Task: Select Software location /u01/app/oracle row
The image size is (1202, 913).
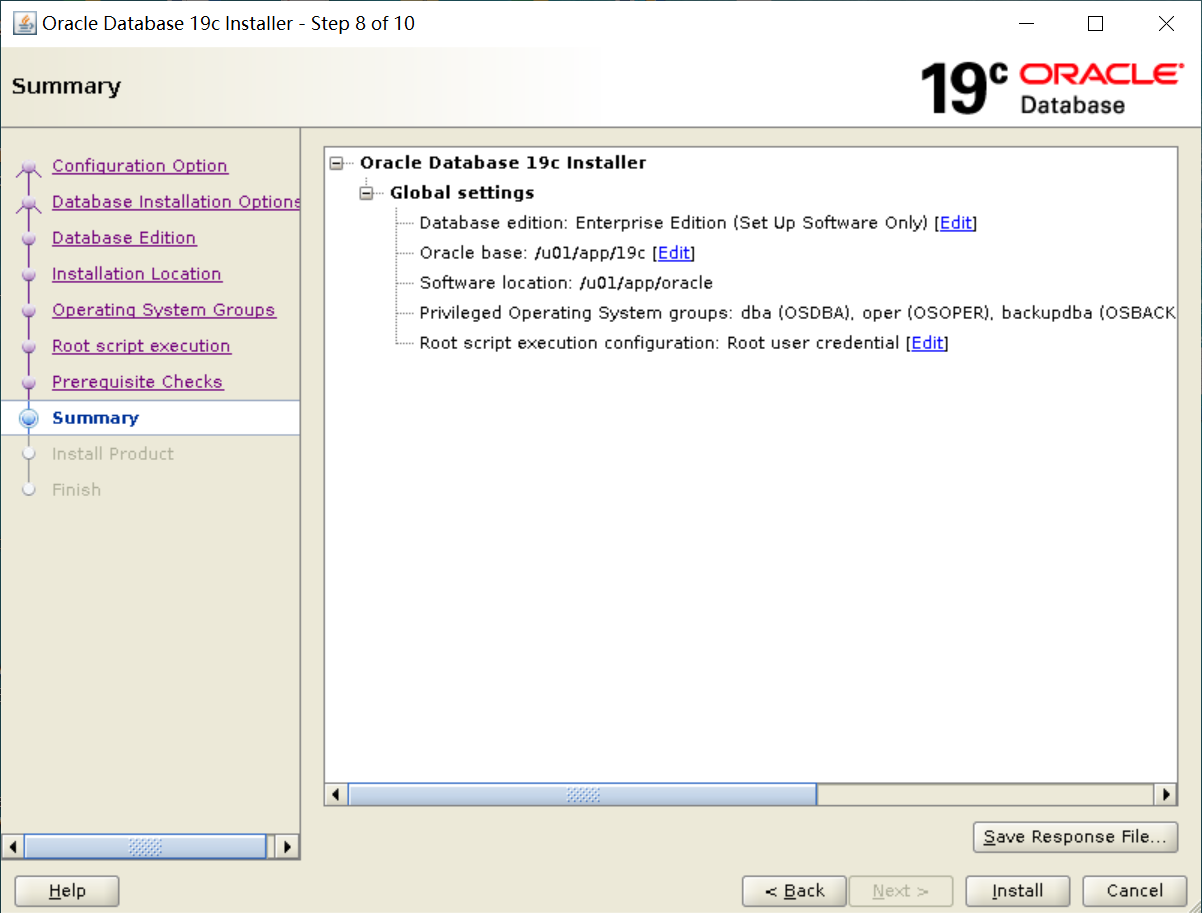Action: coord(566,283)
